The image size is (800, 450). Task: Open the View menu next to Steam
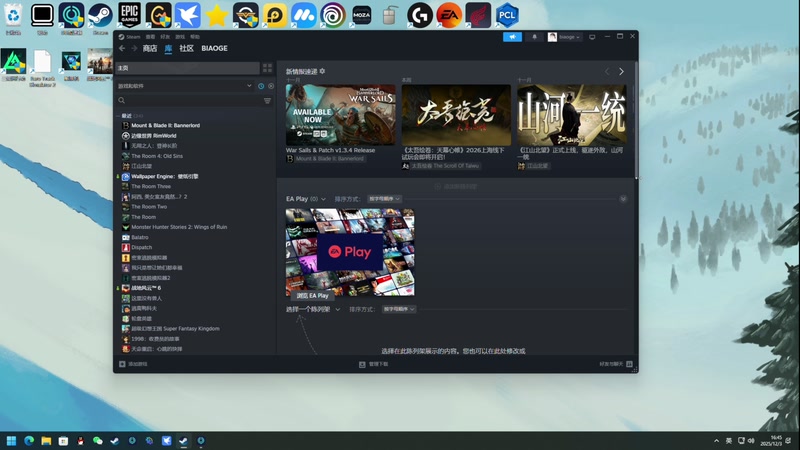coord(150,37)
